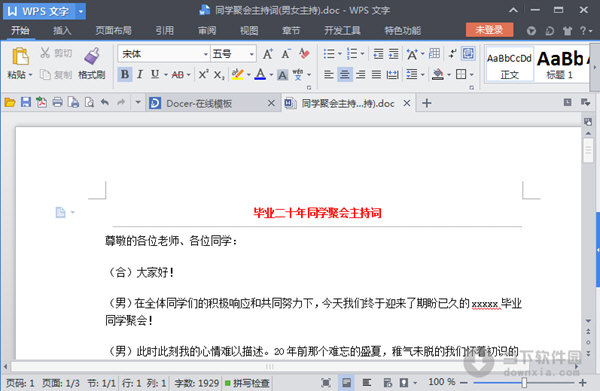Open the 引用 ribbon tab
Image resolution: width=600 pixels, height=391 pixels.
pos(165,30)
